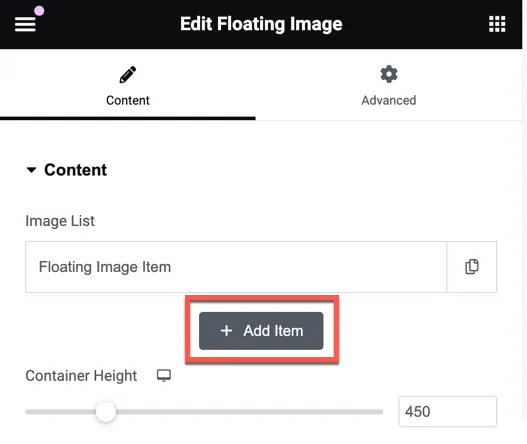Click the gear Advanced icon
Image resolution: width=527 pixels, height=444 pixels.
click(x=389, y=74)
